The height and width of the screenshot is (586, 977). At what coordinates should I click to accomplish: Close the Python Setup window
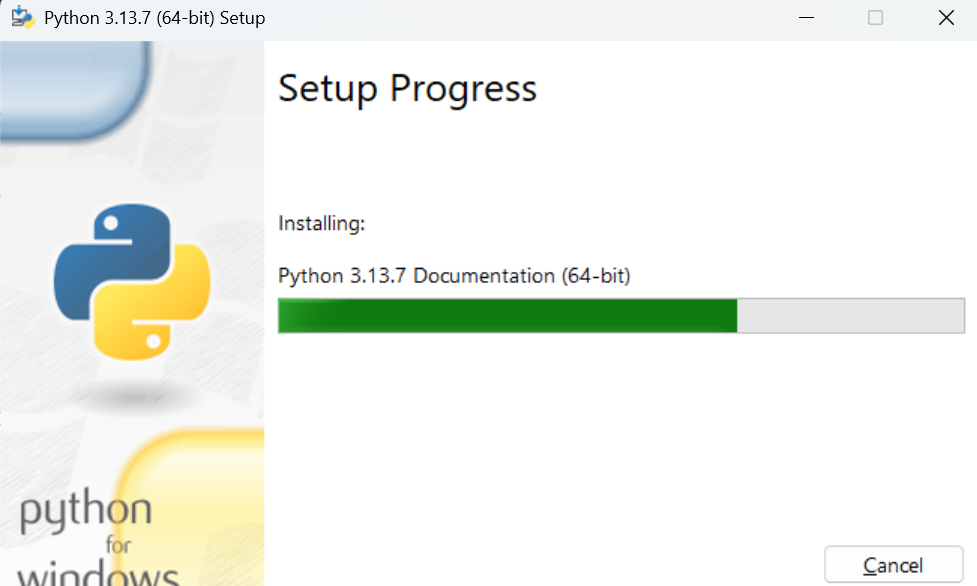945,18
